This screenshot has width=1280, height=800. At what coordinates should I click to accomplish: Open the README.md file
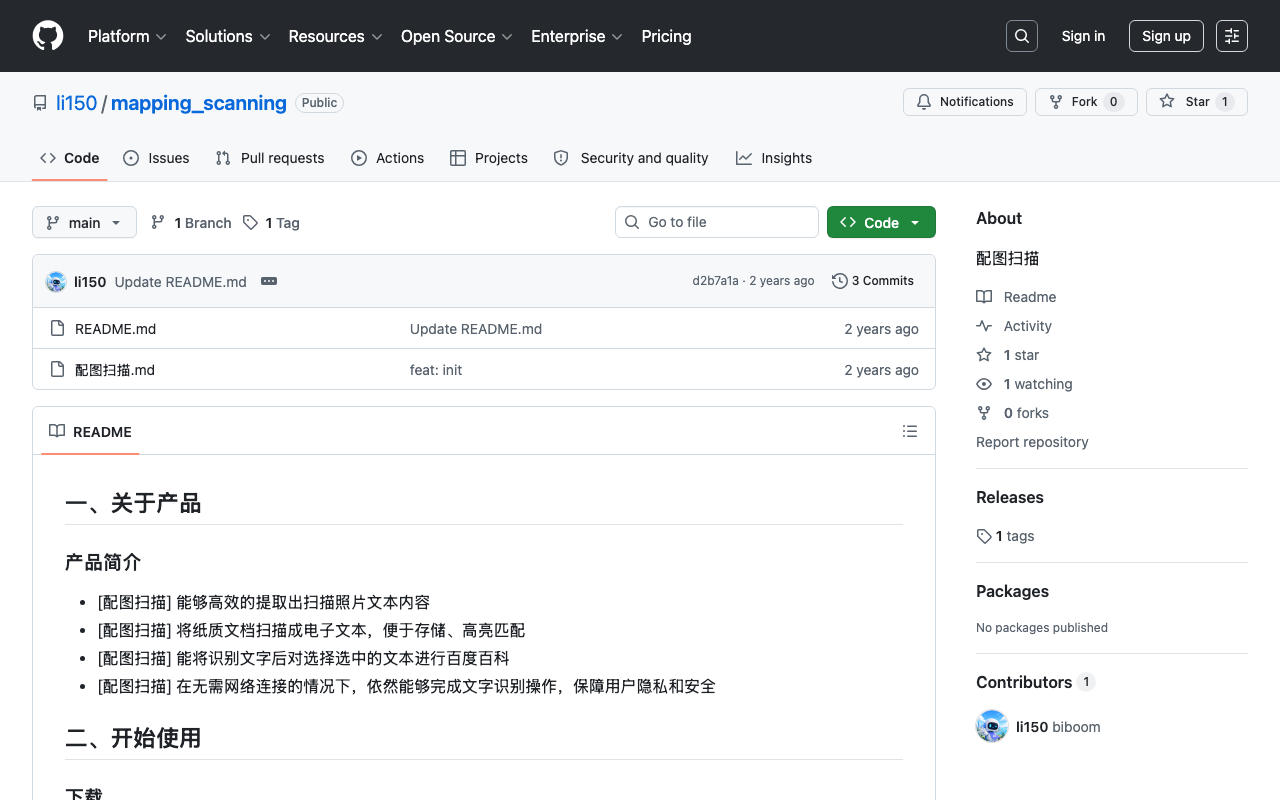115,329
